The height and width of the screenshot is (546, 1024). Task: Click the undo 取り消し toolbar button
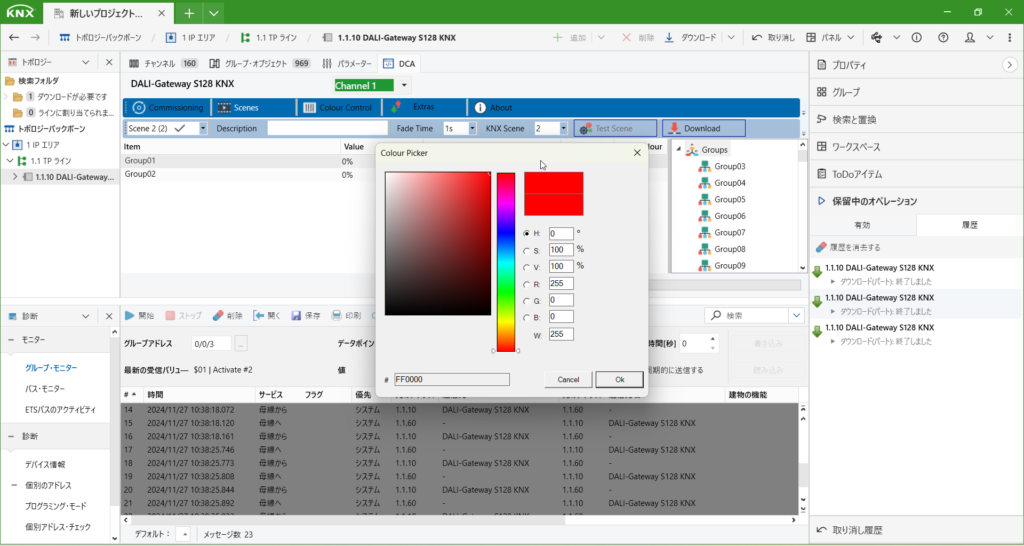[773, 38]
